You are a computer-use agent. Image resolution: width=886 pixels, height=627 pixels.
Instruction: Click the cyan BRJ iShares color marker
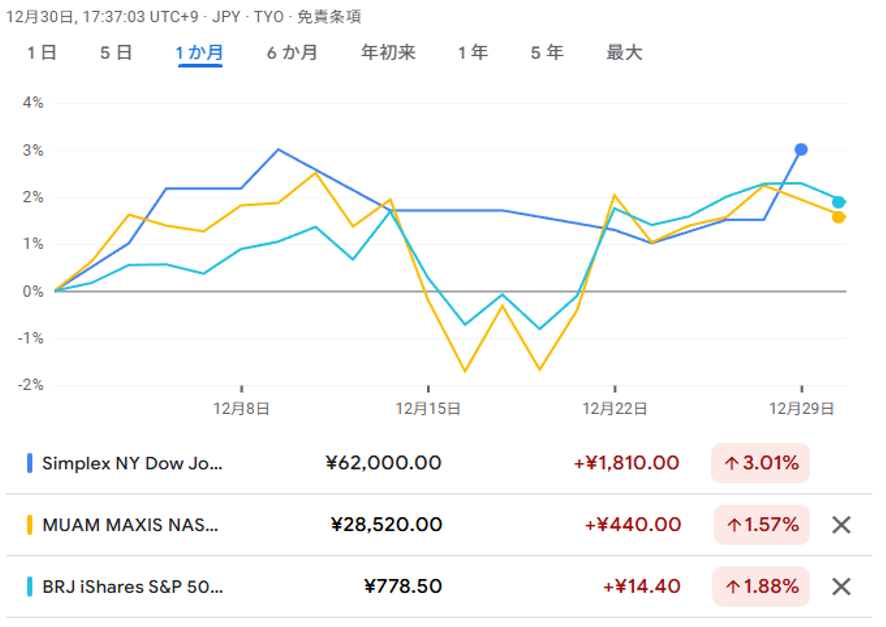pyautogui.click(x=30, y=587)
